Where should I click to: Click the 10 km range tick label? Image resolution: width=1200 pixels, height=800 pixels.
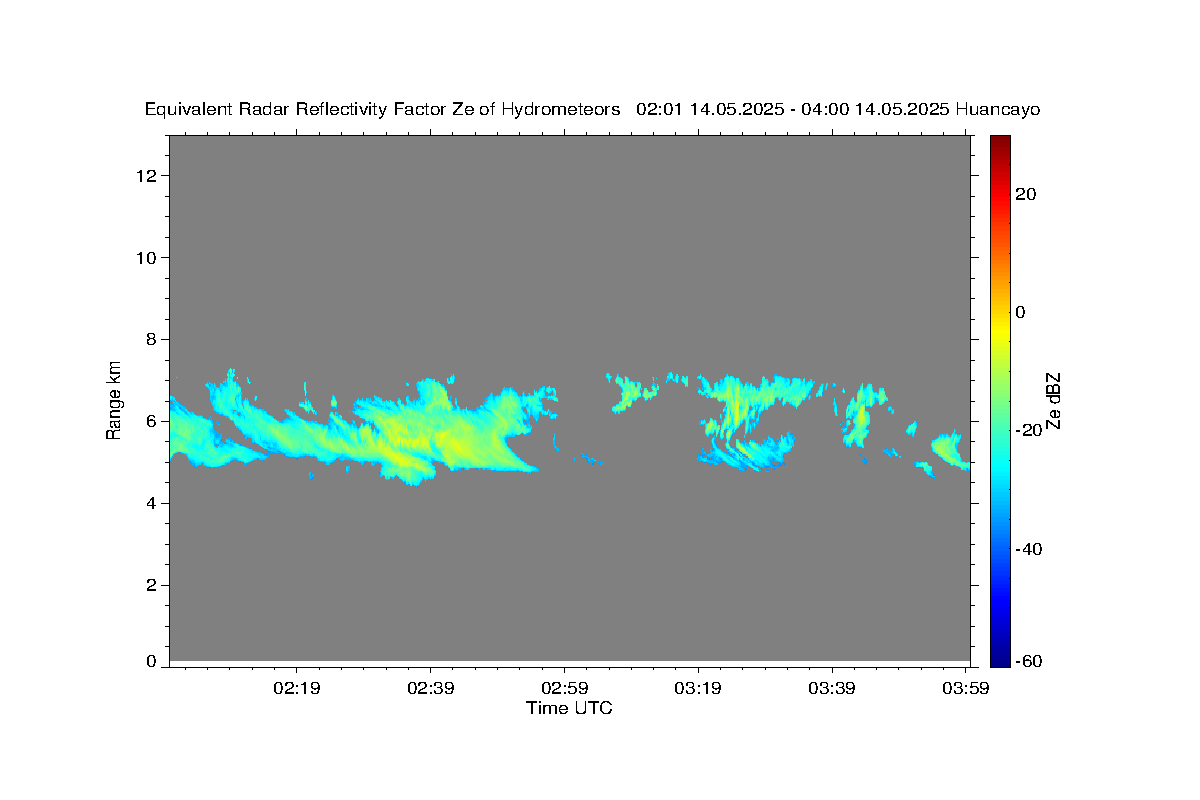pyautogui.click(x=149, y=258)
